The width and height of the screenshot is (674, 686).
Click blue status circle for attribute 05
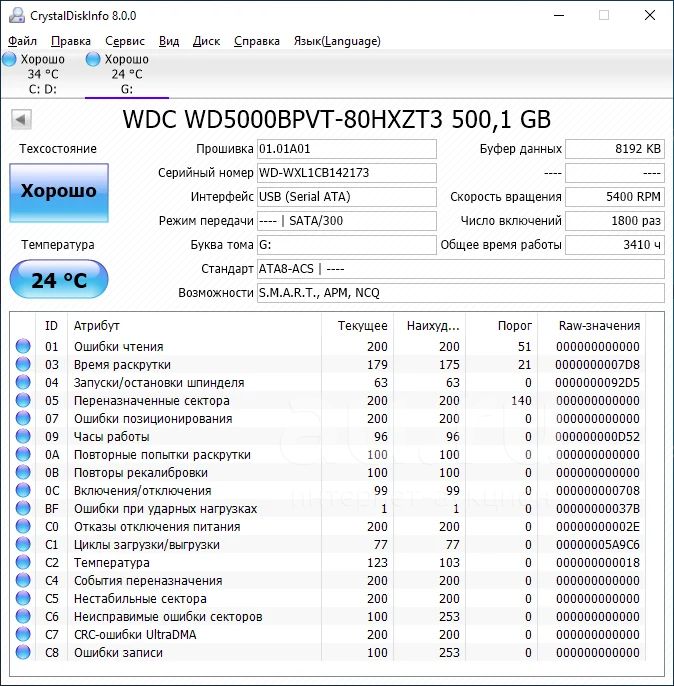[23, 400]
